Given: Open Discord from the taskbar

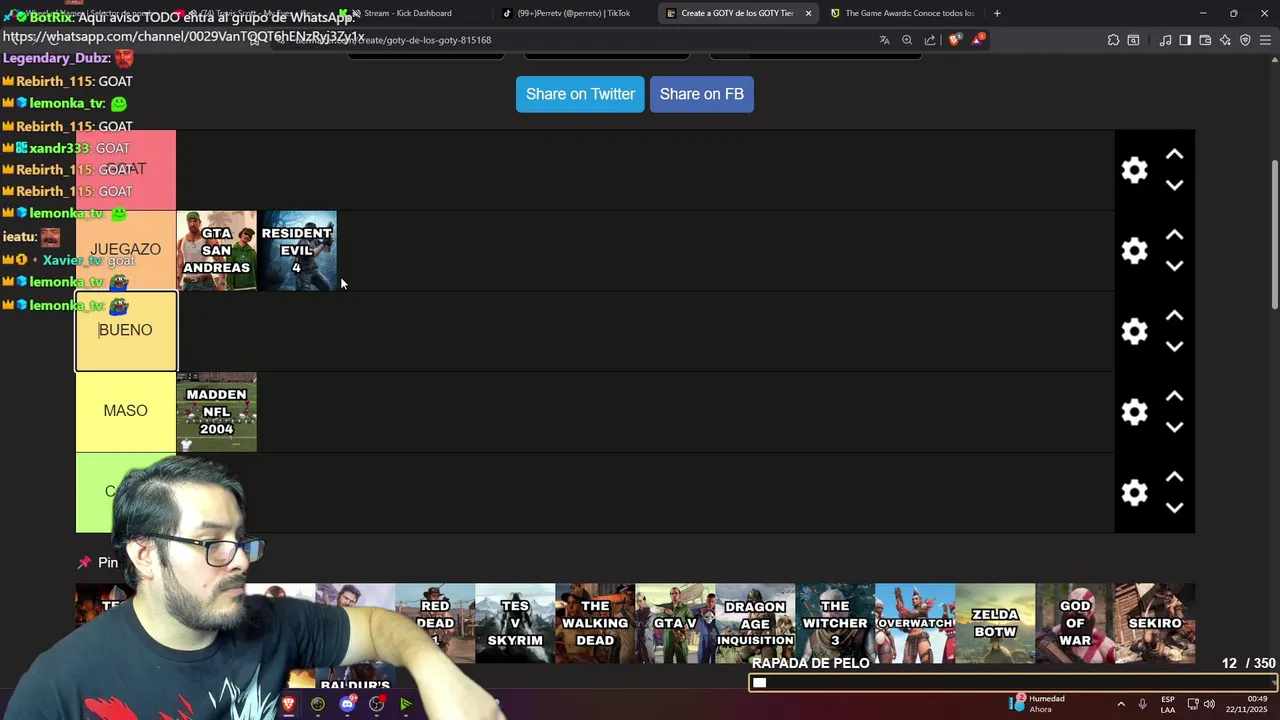Looking at the screenshot, I should 347,704.
